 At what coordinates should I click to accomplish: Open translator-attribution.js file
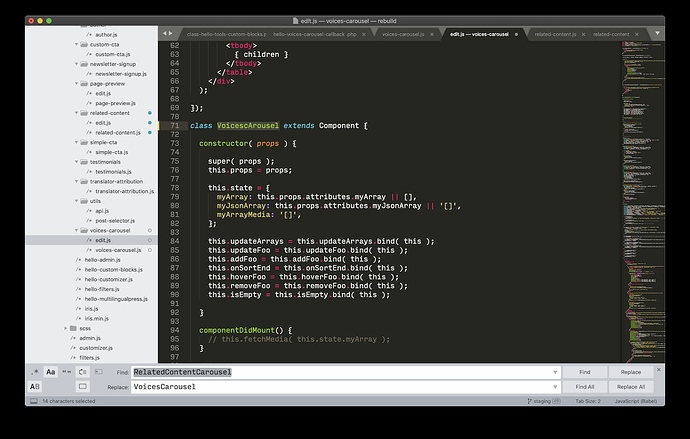(x=125, y=191)
